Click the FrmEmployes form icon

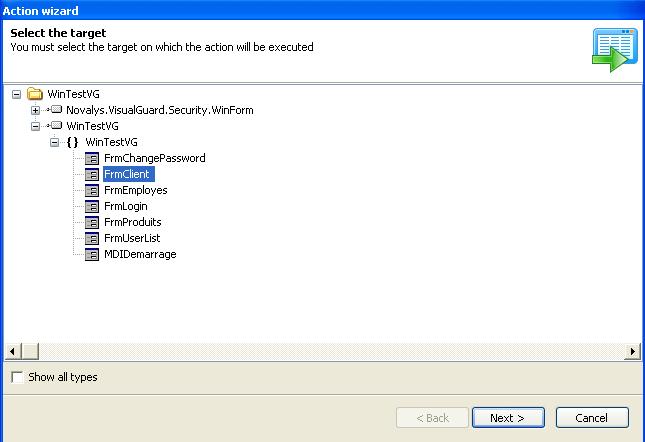click(92, 190)
